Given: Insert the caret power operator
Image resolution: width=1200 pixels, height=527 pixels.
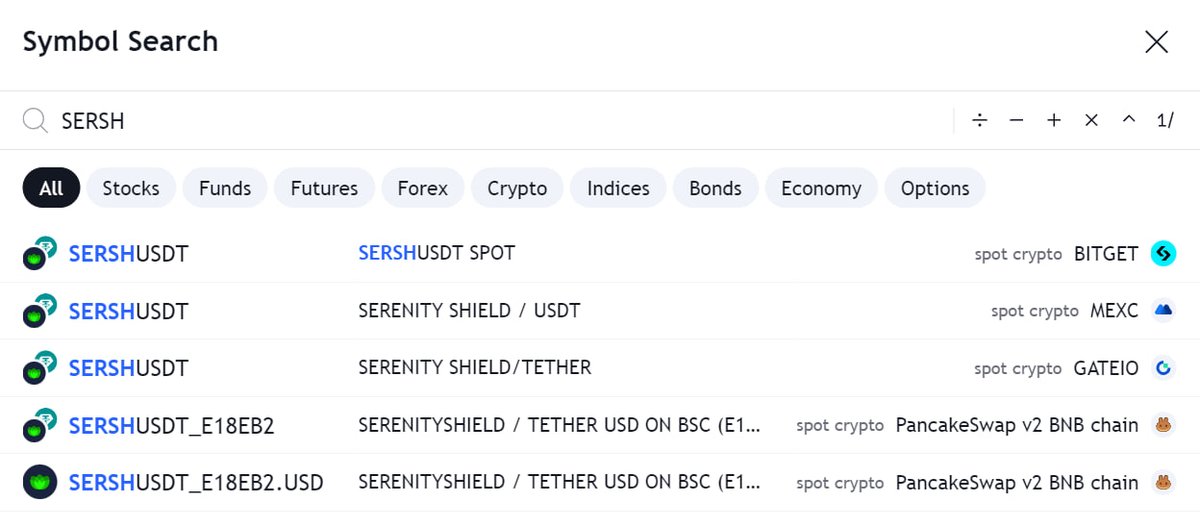Looking at the screenshot, I should pyautogui.click(x=1129, y=120).
